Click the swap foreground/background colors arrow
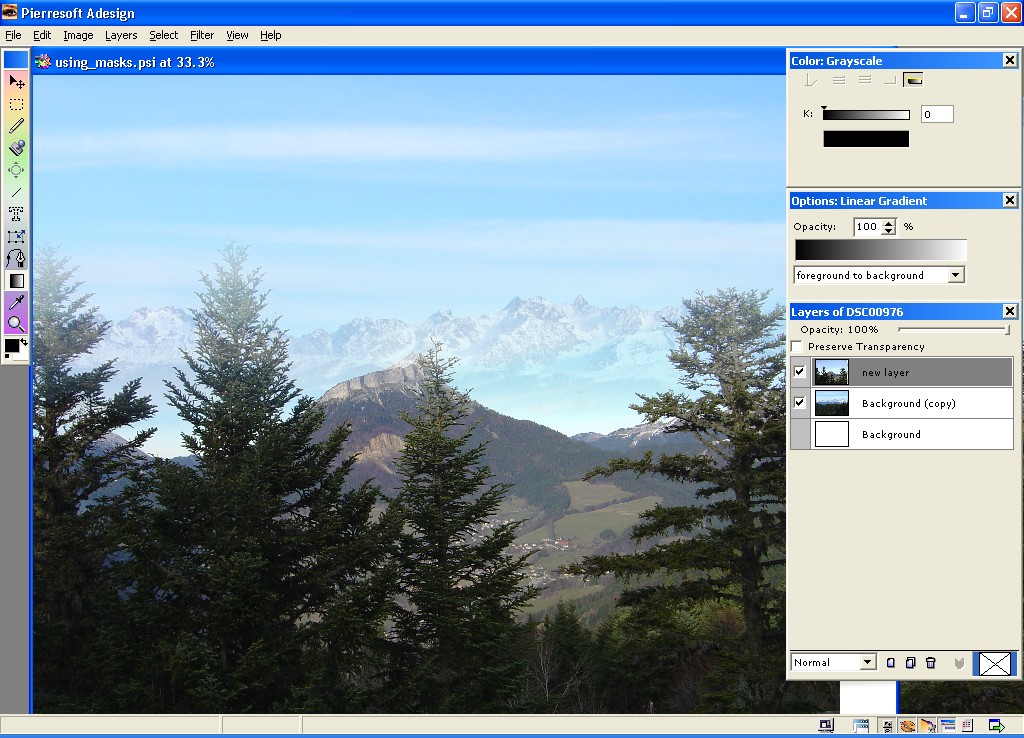This screenshot has width=1024, height=738. pos(24,342)
